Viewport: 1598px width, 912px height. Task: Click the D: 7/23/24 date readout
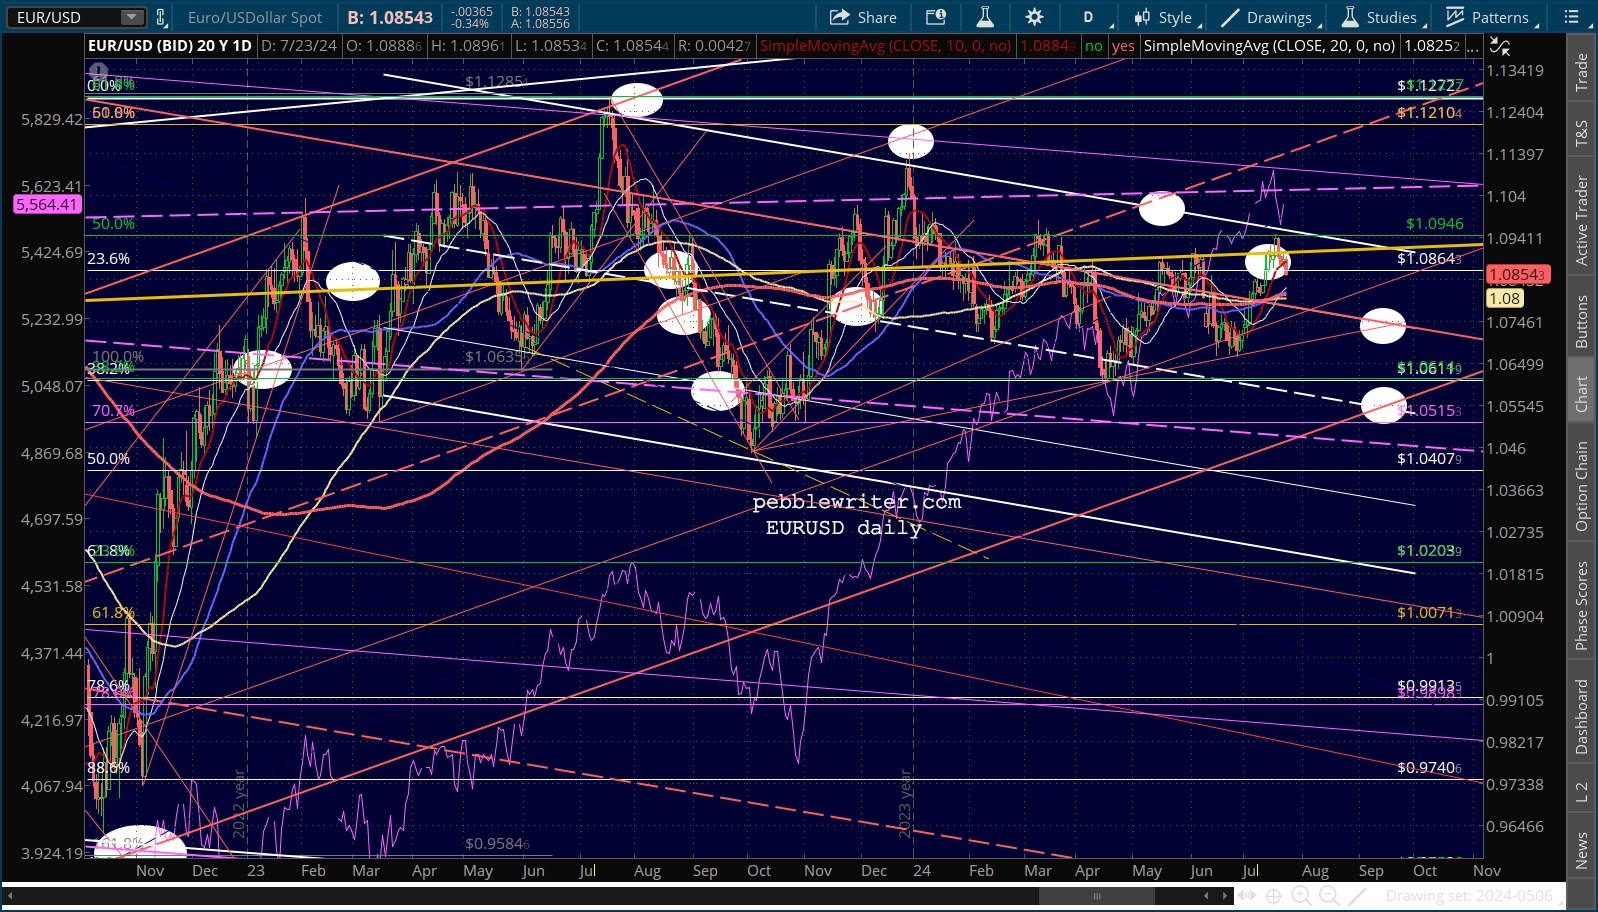(x=299, y=46)
